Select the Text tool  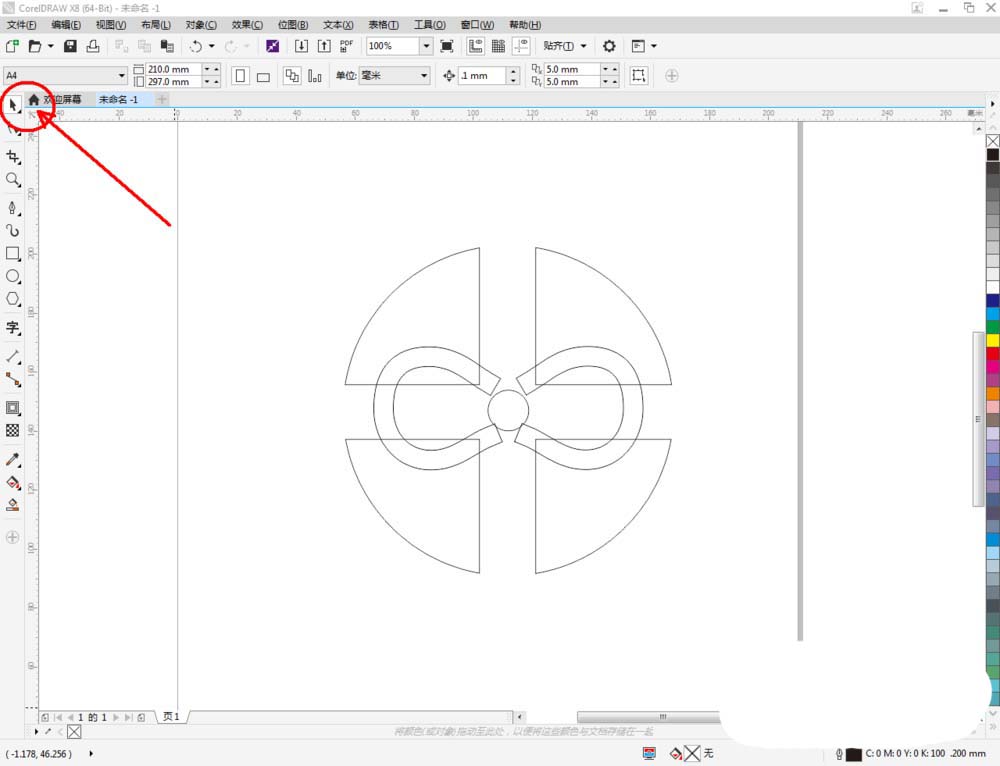click(x=13, y=328)
